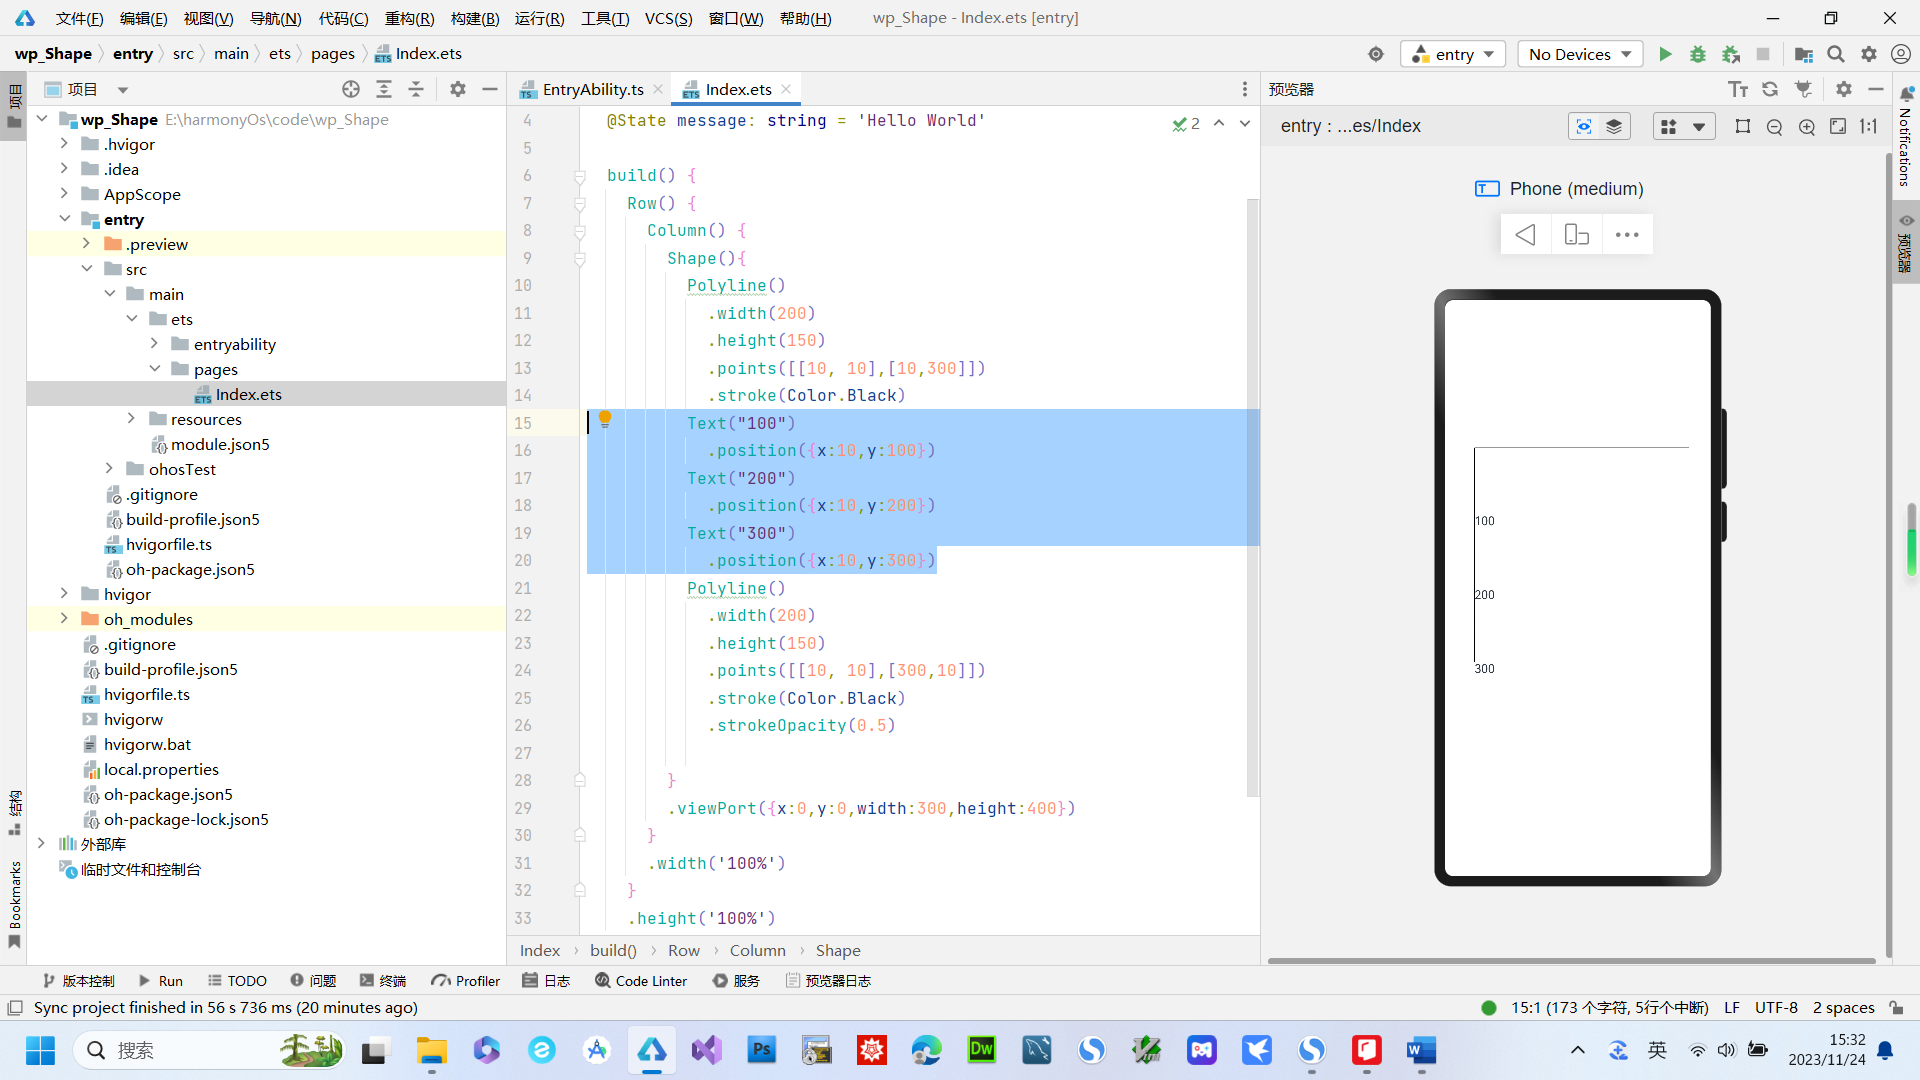Screen dimensions: 1920x1080
Task: Open the user account icon at top right
Action: tap(1901, 54)
